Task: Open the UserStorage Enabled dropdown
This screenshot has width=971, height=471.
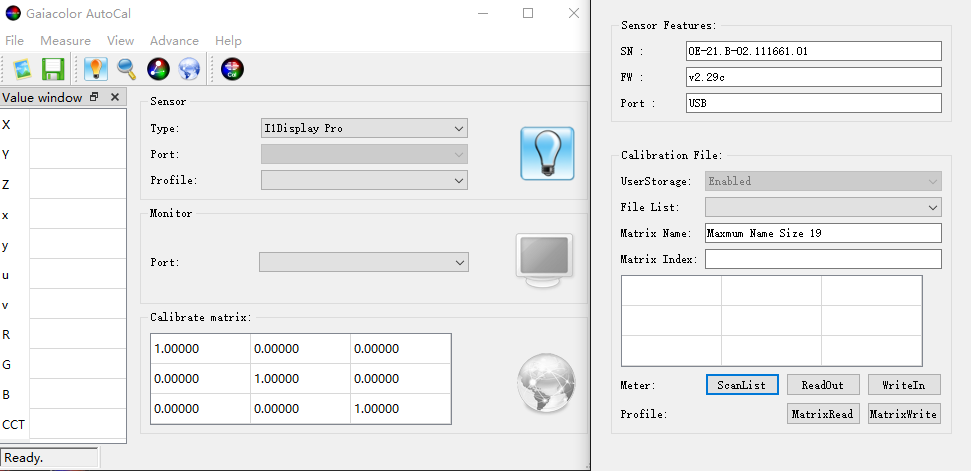Action: [x=823, y=181]
